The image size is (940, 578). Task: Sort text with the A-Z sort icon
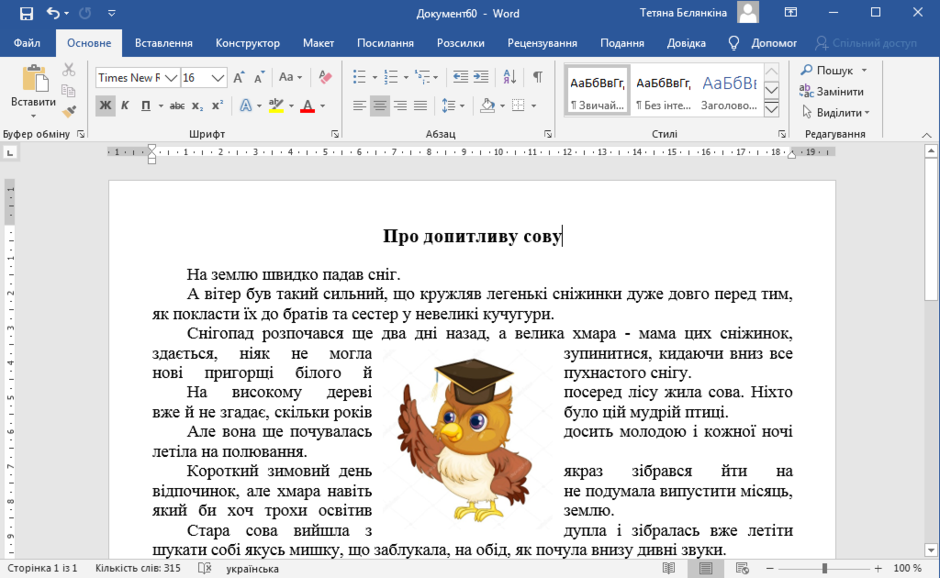click(510, 77)
